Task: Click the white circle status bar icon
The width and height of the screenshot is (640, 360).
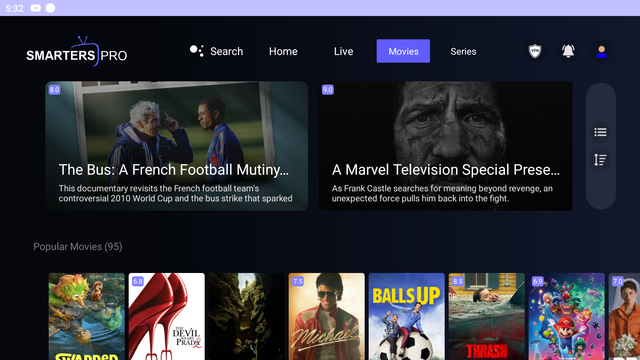Action: click(50, 8)
